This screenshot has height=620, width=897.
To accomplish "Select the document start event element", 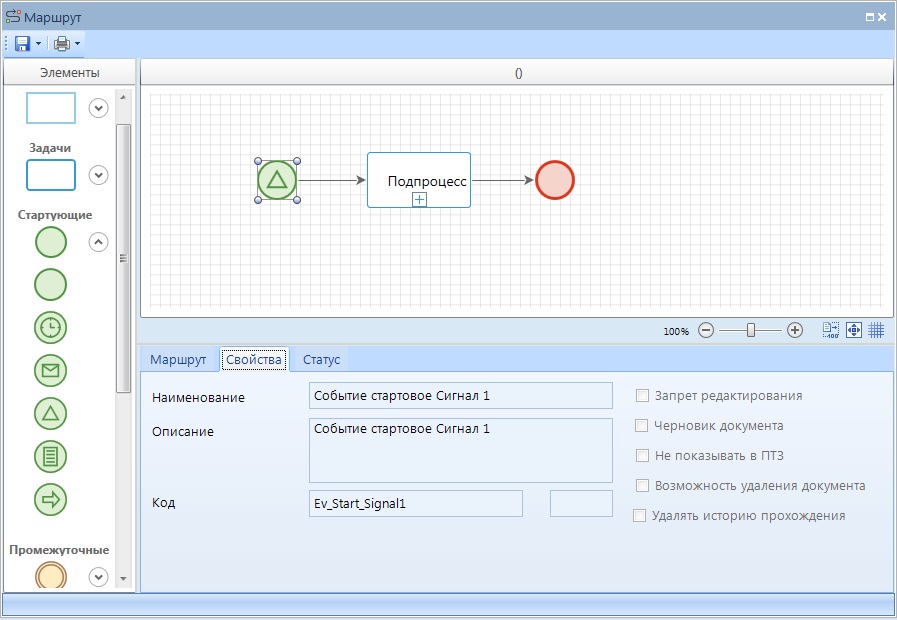I will pos(51,456).
